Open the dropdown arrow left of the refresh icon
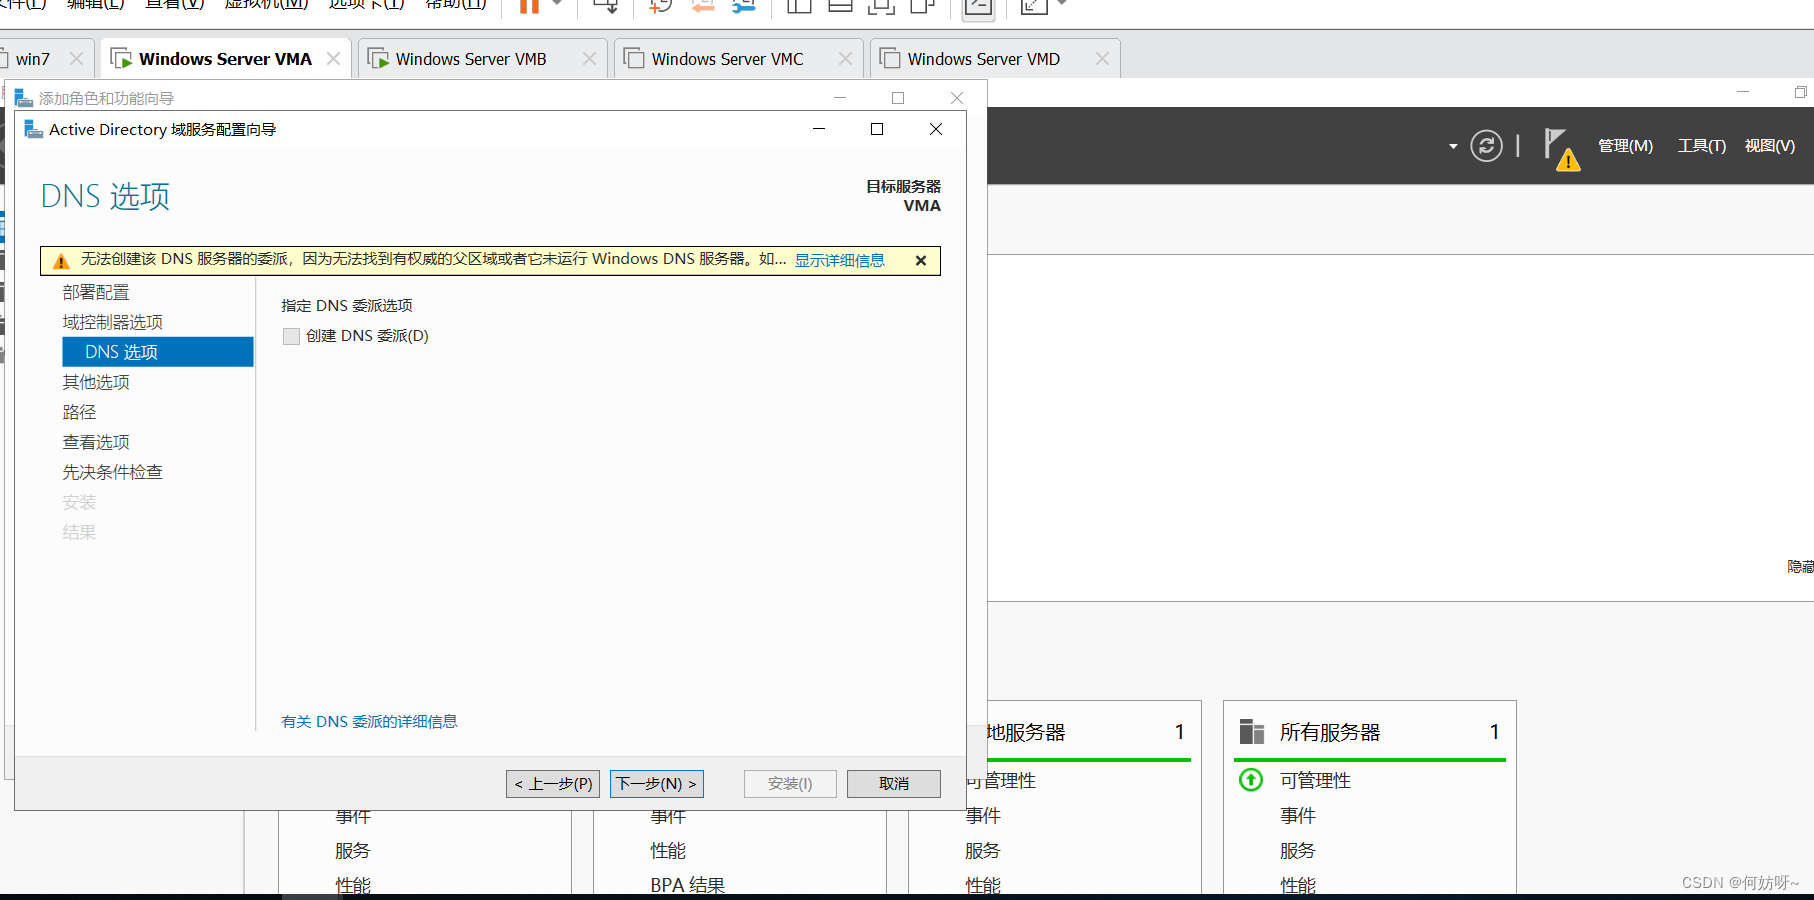The width and height of the screenshot is (1814, 900). (x=1453, y=147)
